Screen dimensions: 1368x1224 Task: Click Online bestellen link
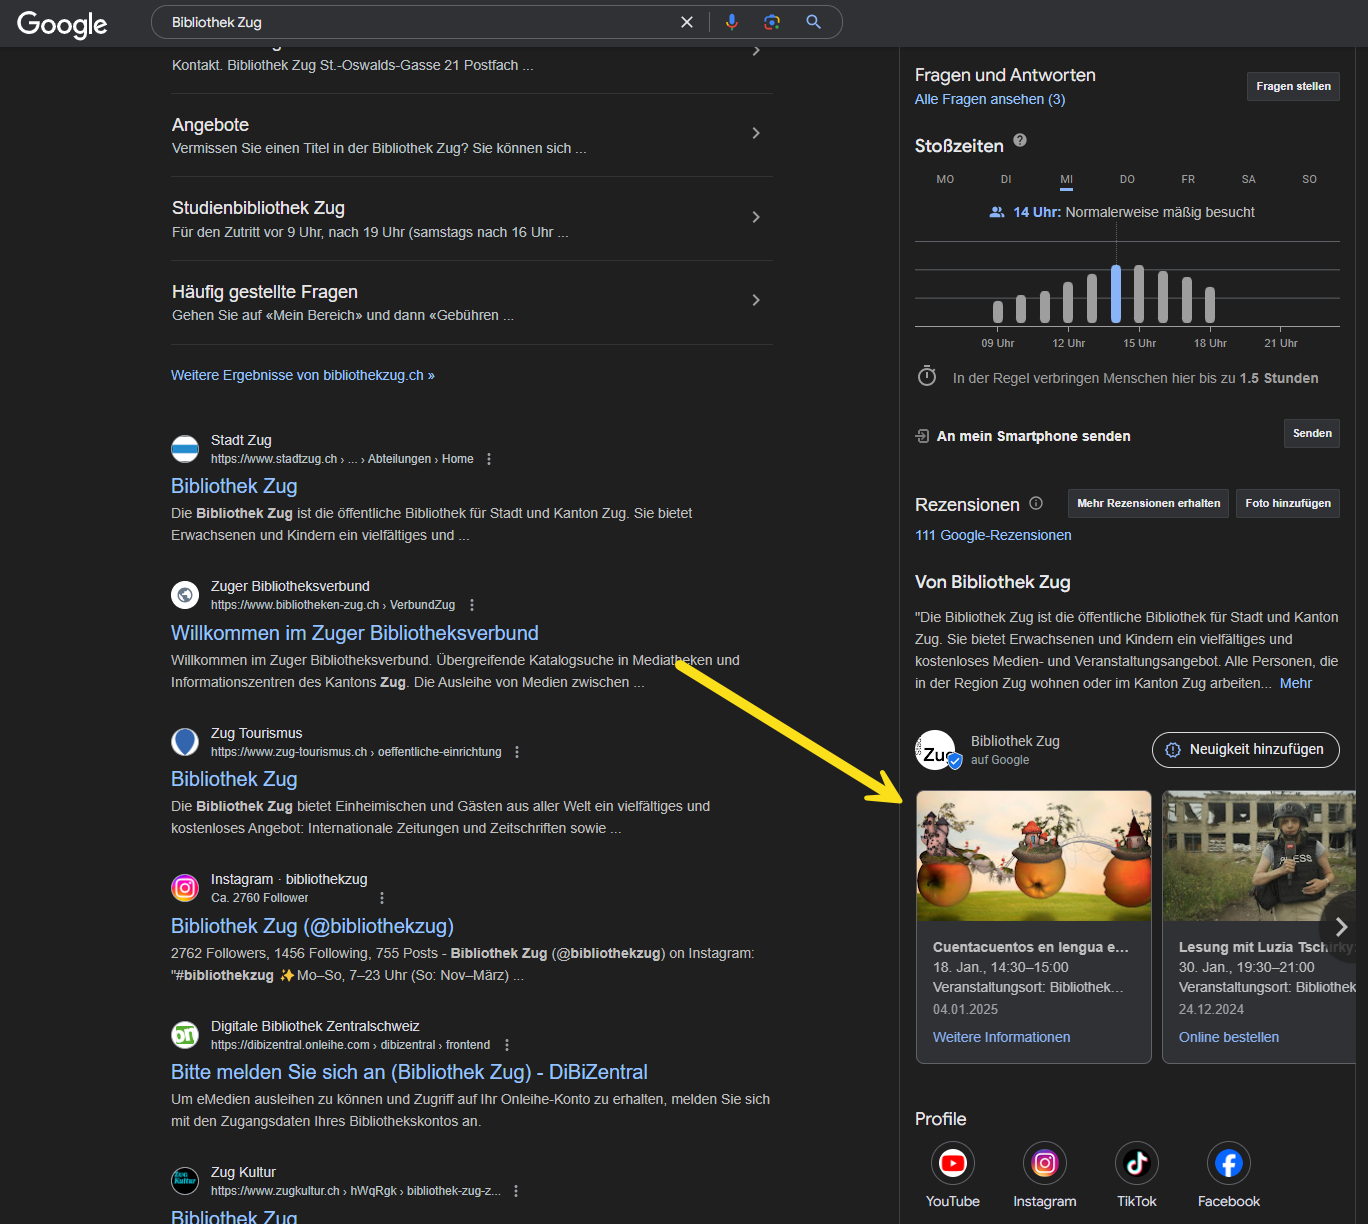point(1229,1037)
